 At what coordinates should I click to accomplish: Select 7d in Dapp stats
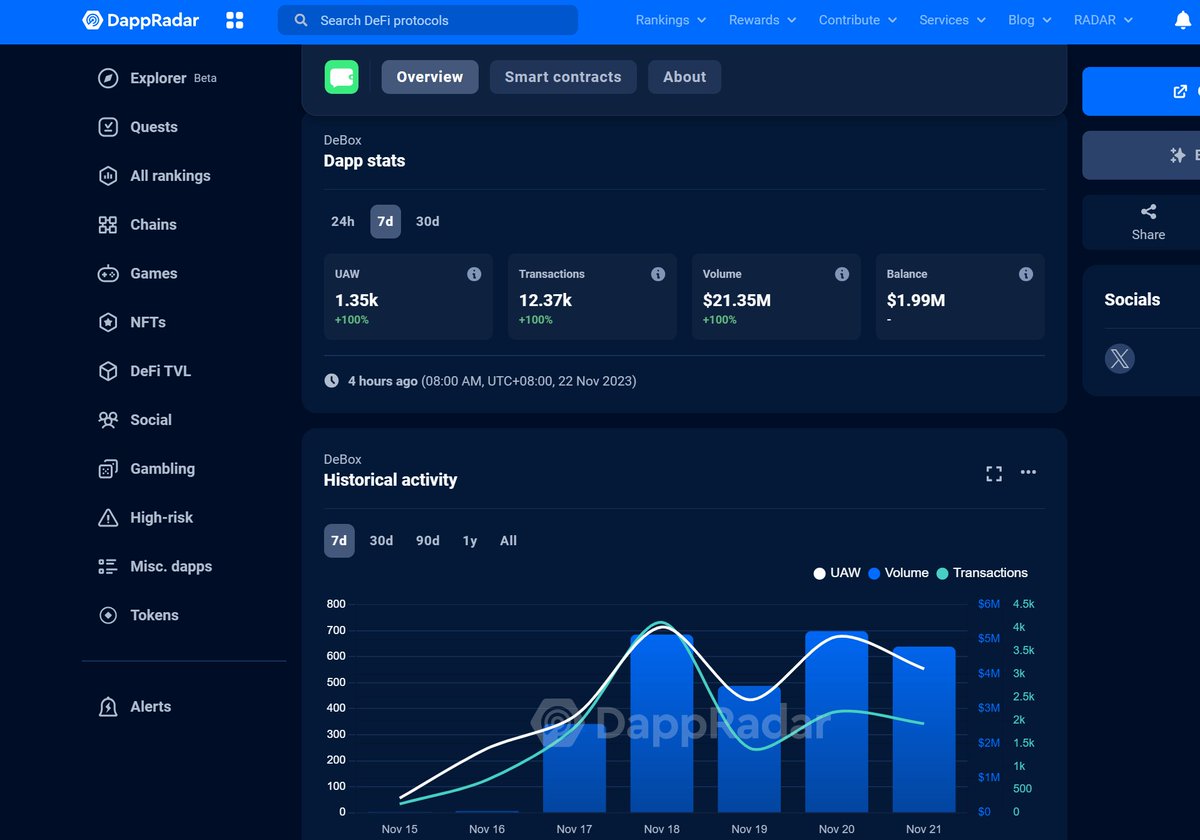tap(385, 222)
